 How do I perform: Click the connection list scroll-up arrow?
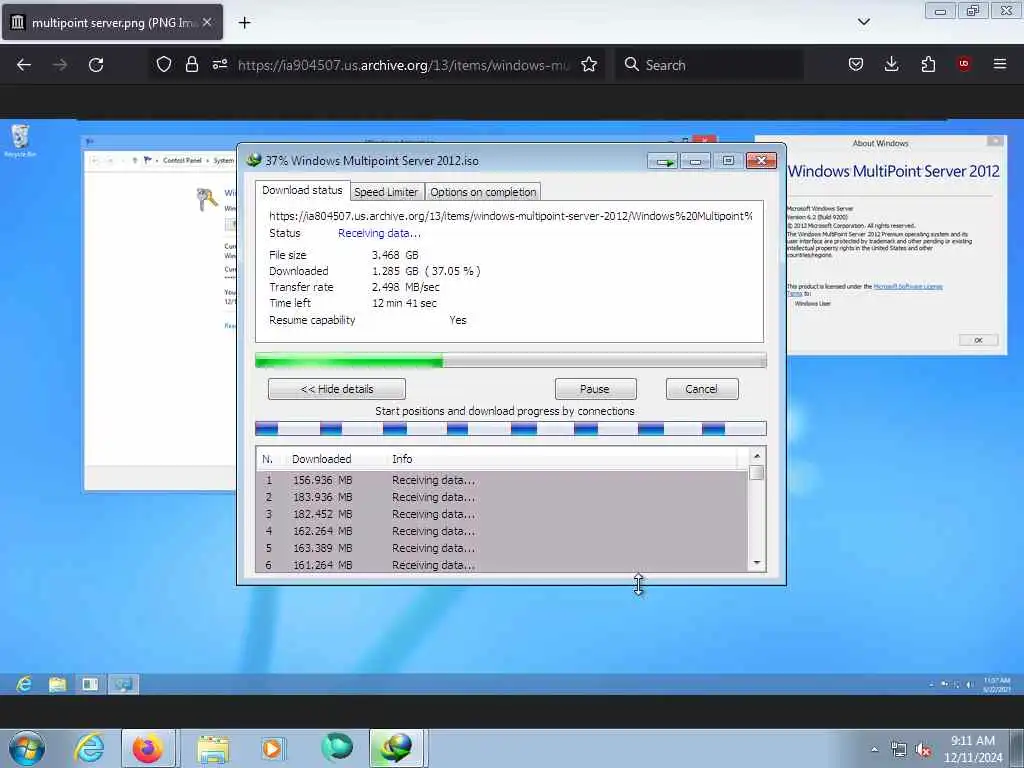click(x=757, y=456)
